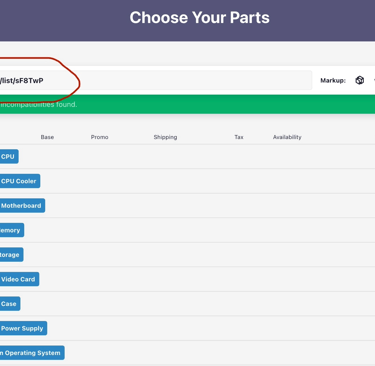375x366 pixels.
Task: Choose a Video Card
Action: tap(19, 279)
